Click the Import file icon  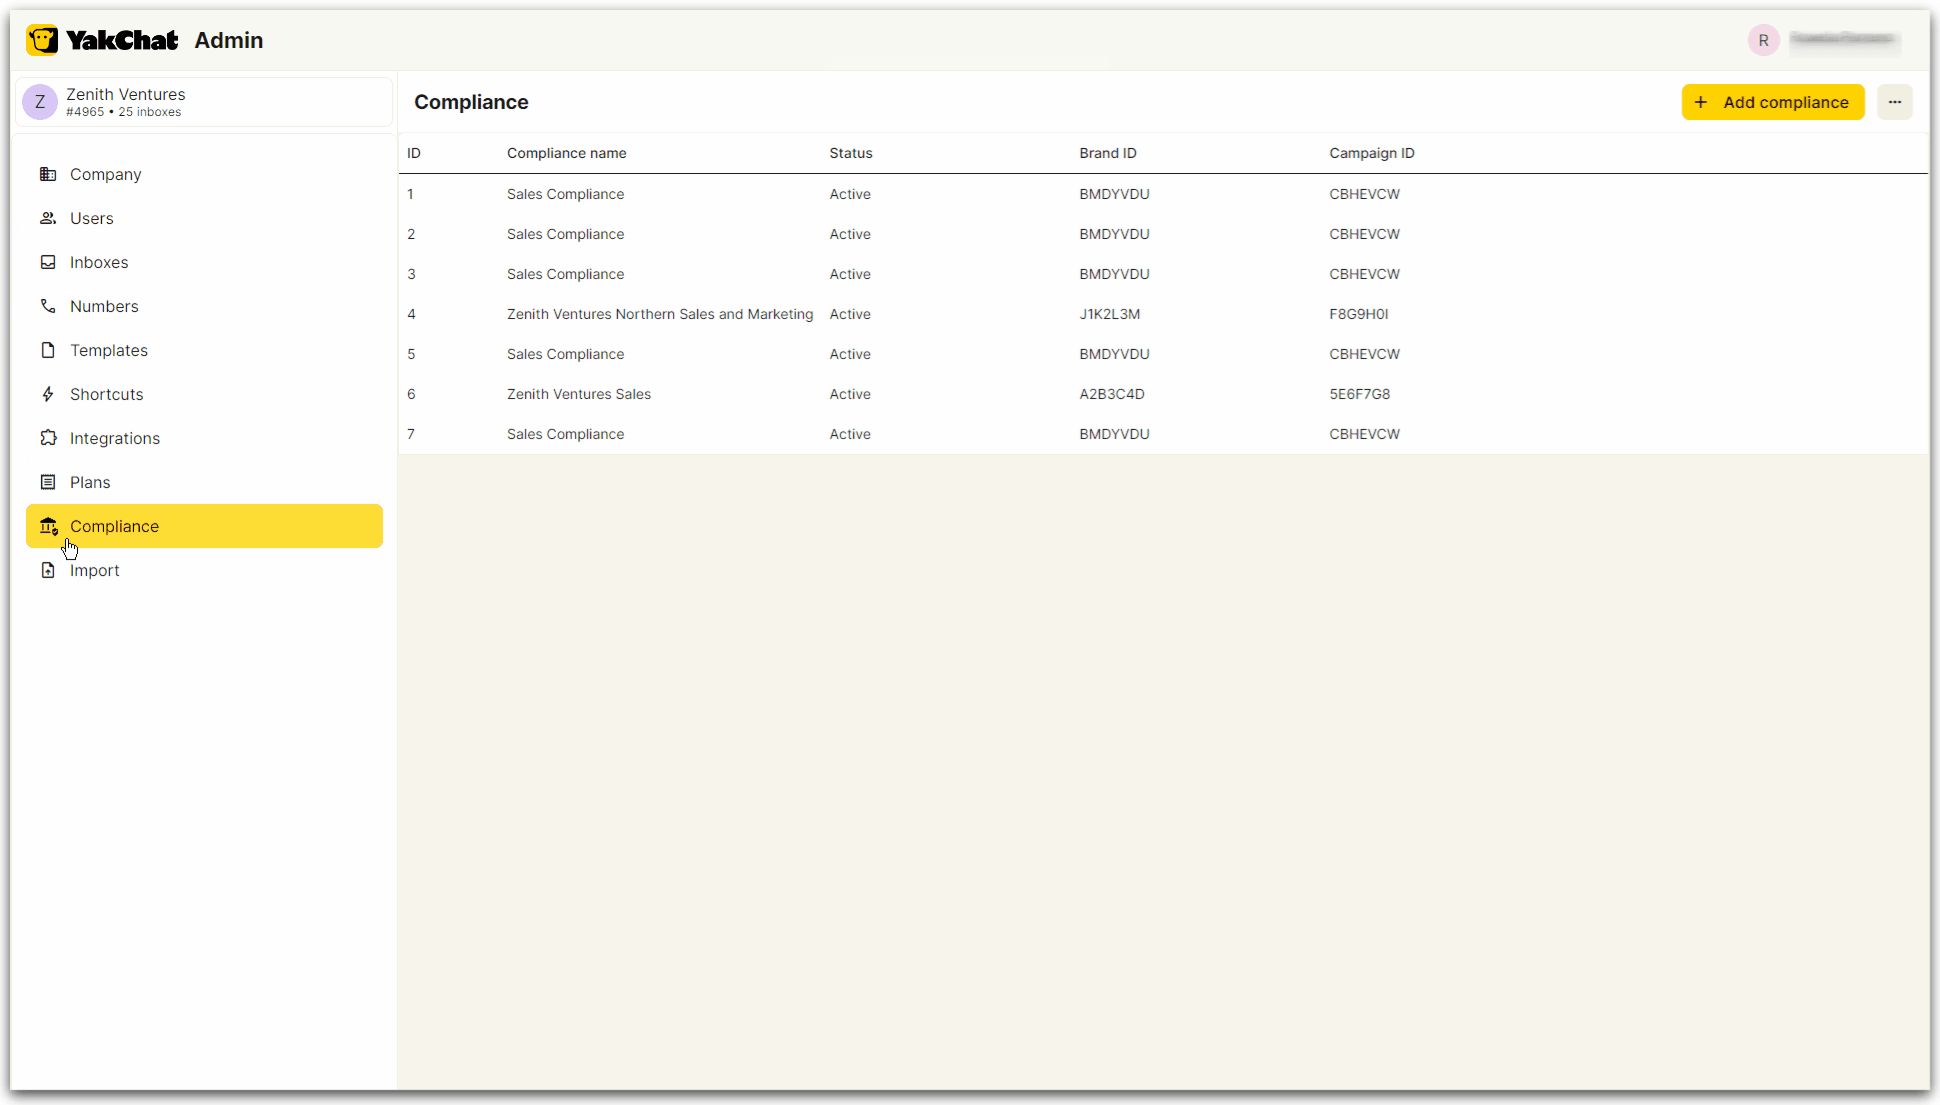coord(48,570)
